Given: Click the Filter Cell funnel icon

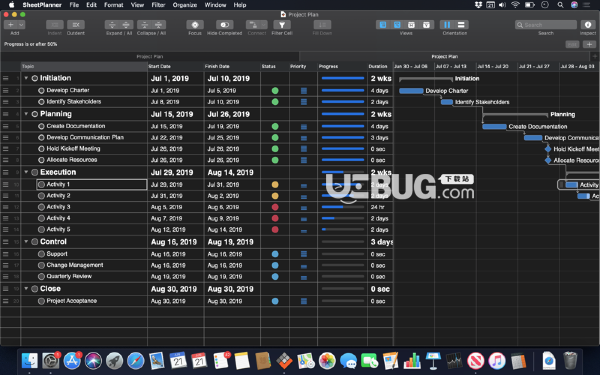Looking at the screenshot, I should 282,25.
